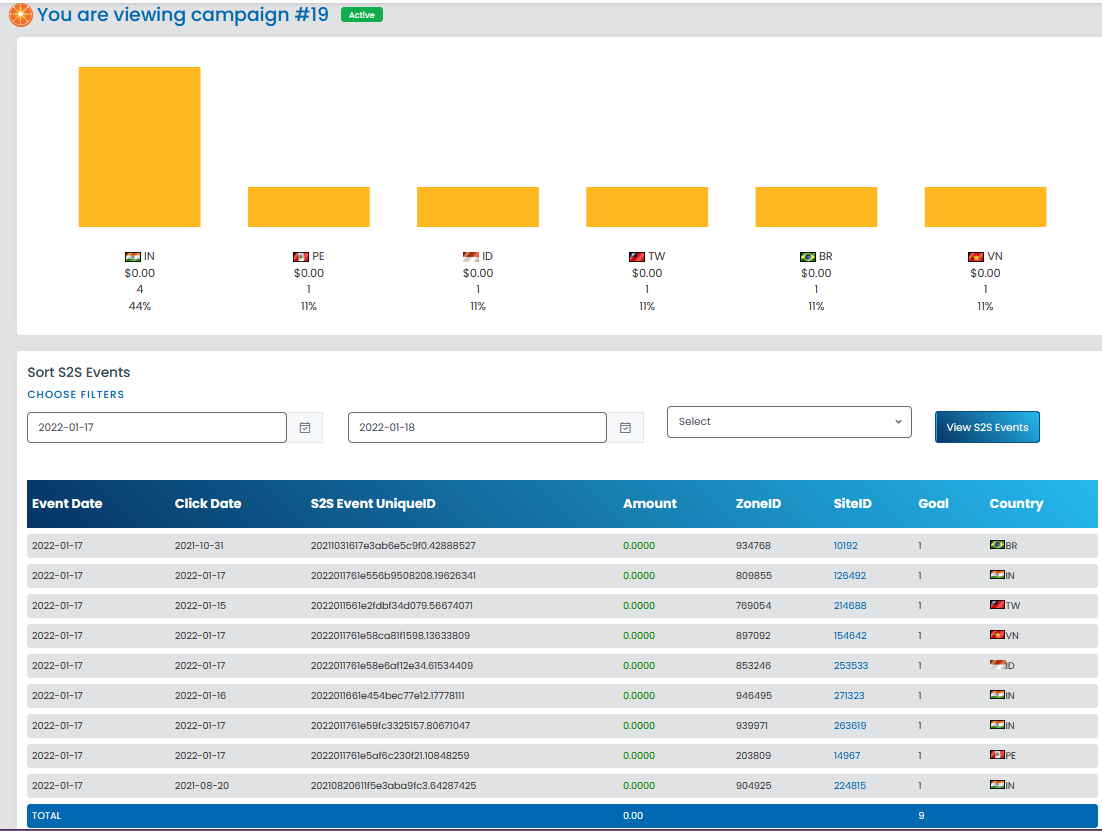This screenshot has width=1102, height=831.
Task: Click the Brazil flag under the chart
Action: pos(807,257)
